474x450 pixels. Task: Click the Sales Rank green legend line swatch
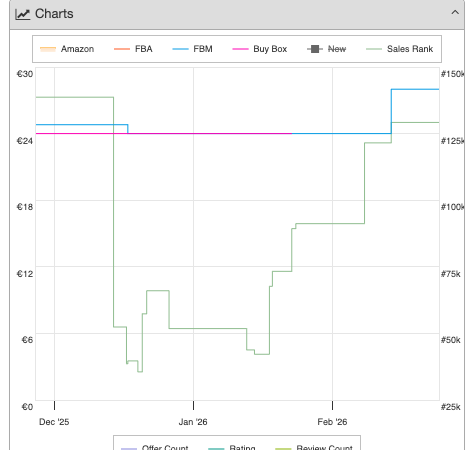(374, 49)
